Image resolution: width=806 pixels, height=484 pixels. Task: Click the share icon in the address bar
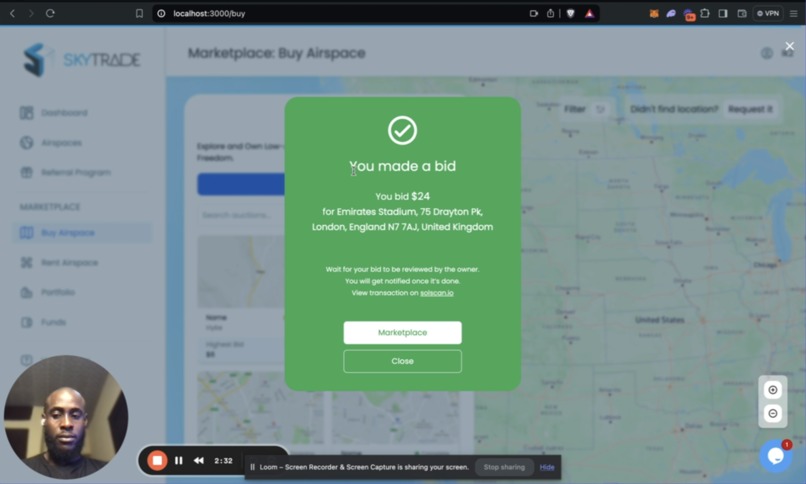point(551,13)
